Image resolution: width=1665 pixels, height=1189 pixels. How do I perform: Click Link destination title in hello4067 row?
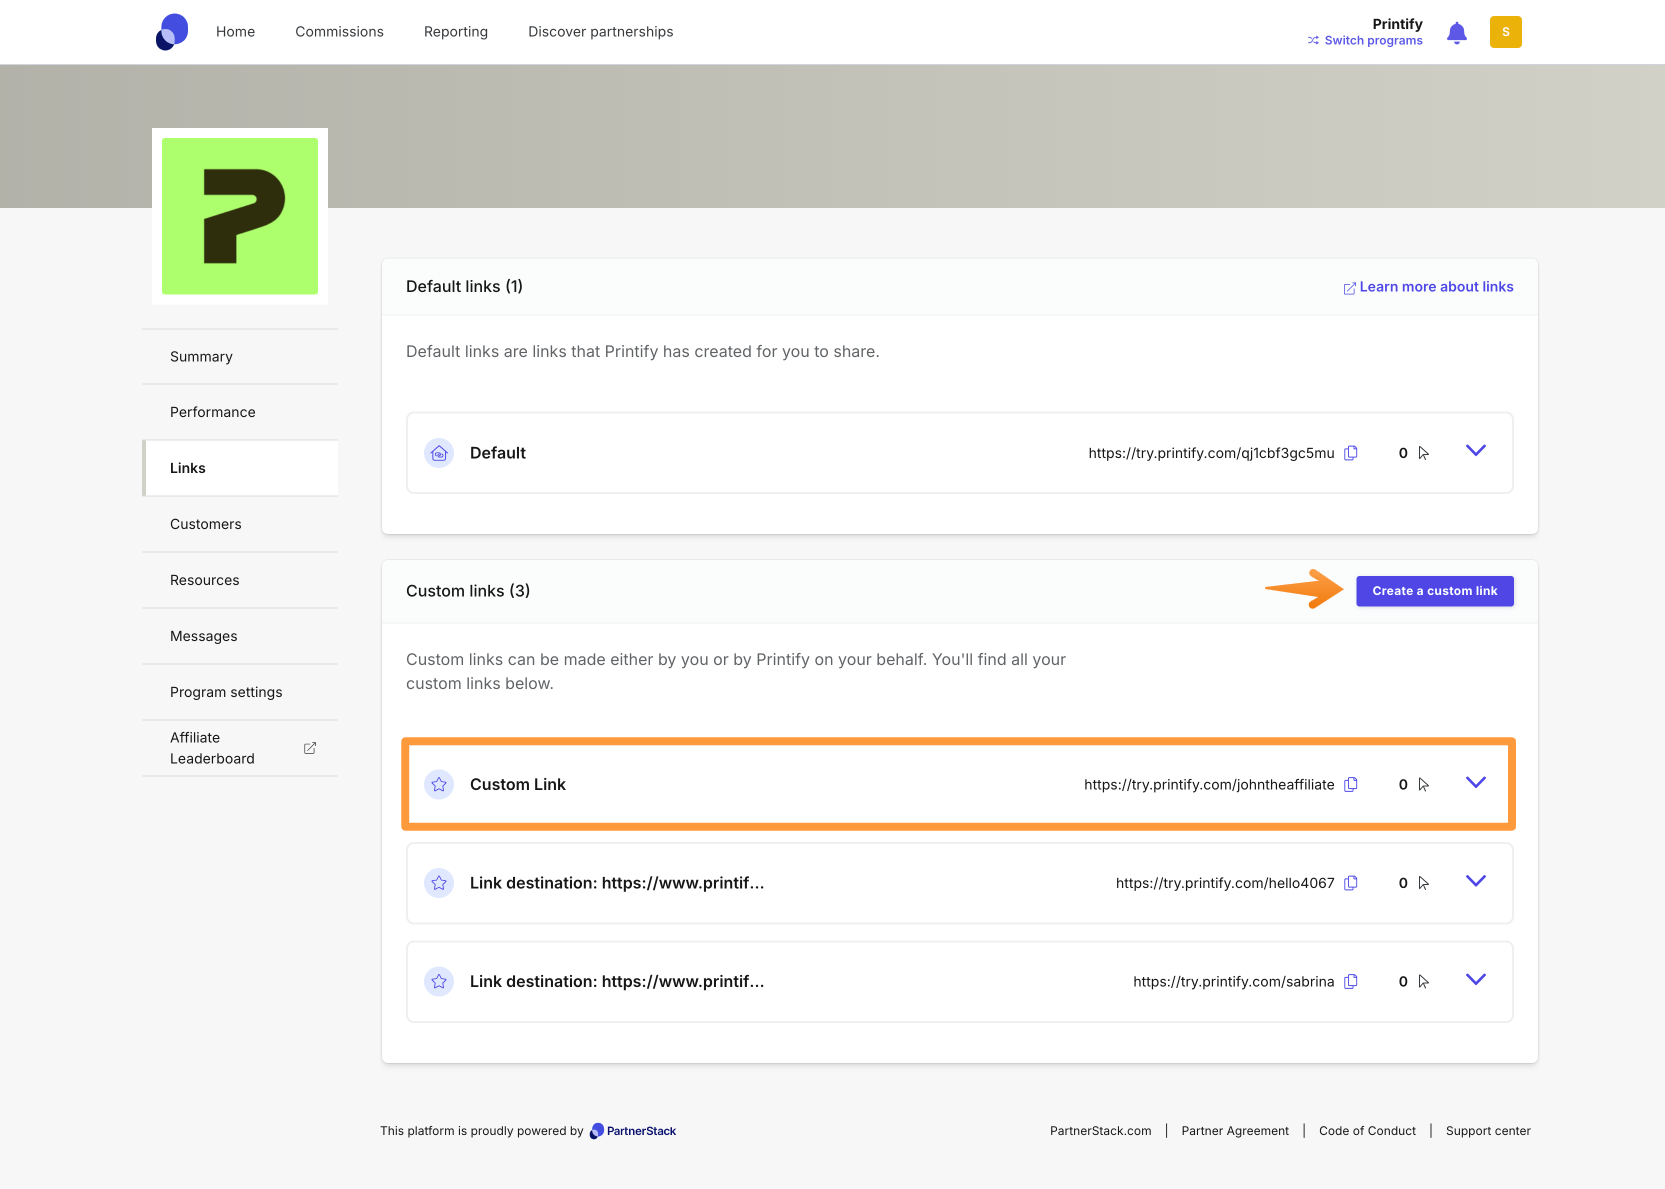coord(617,883)
